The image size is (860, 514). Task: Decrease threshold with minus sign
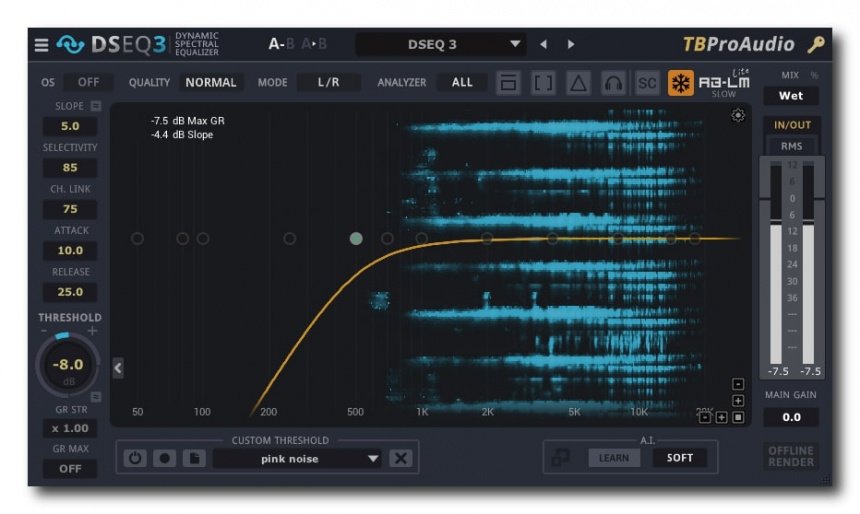[x=44, y=331]
